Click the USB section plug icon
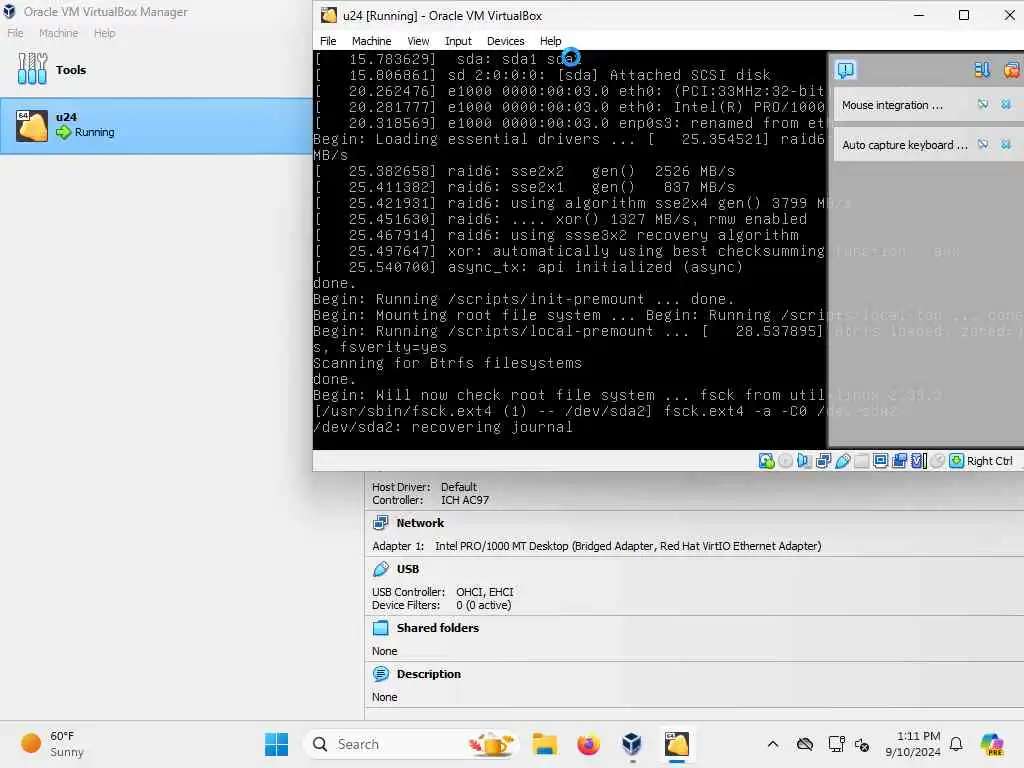The height and width of the screenshot is (768, 1024). [x=381, y=569]
